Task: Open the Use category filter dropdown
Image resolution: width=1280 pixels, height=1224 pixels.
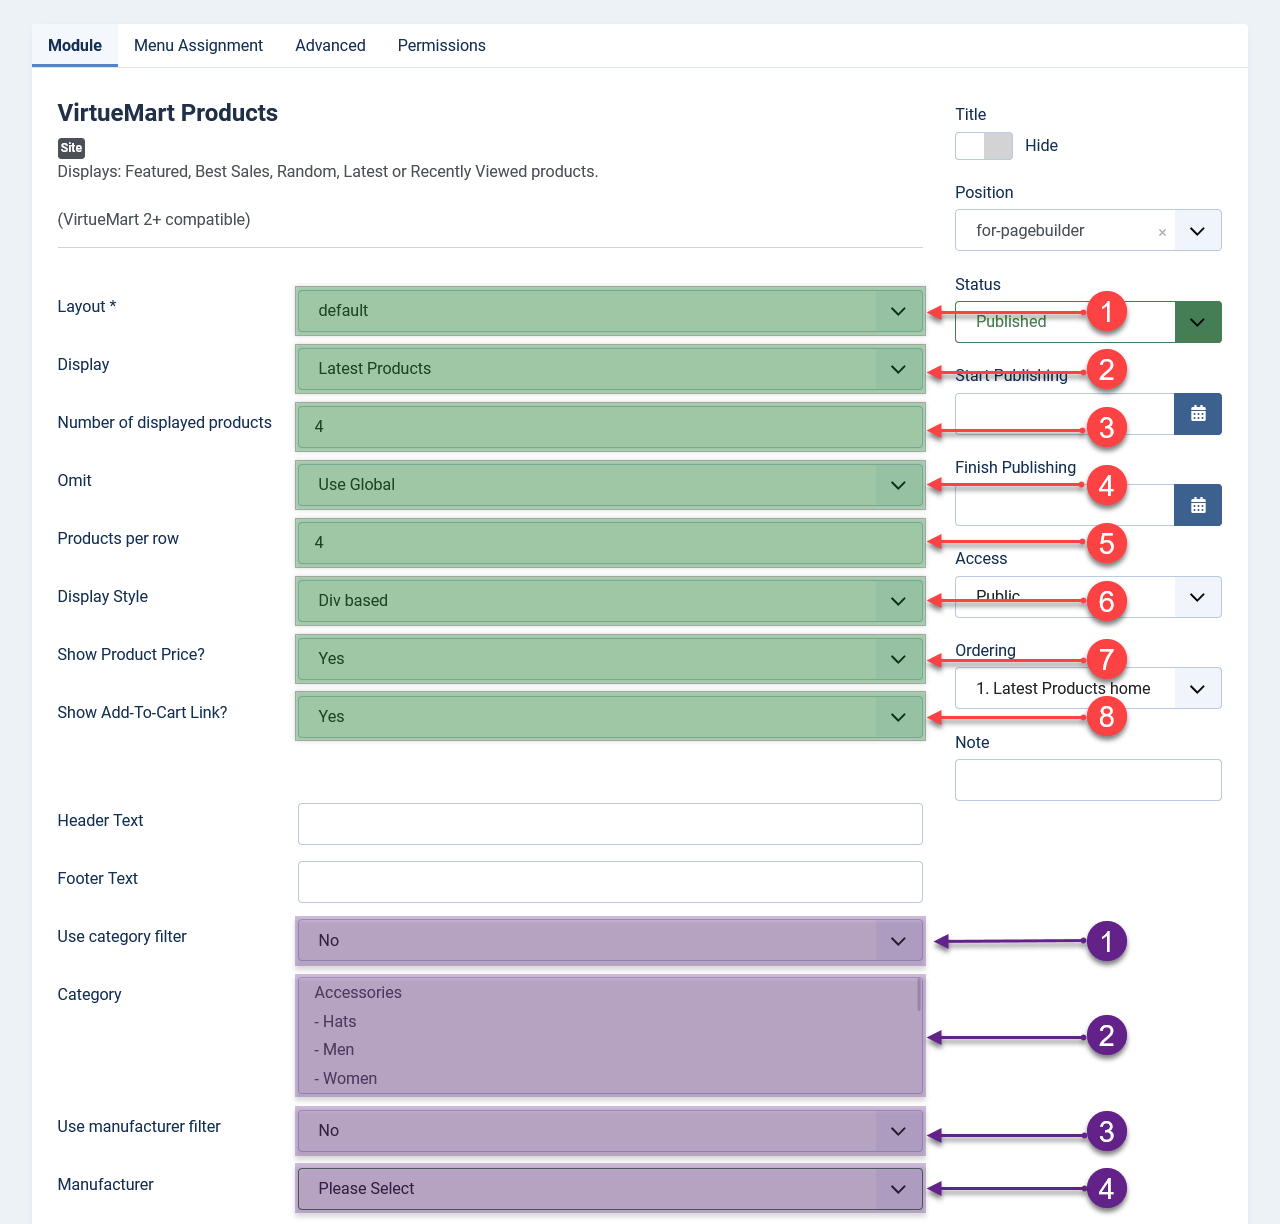Action: pos(610,941)
